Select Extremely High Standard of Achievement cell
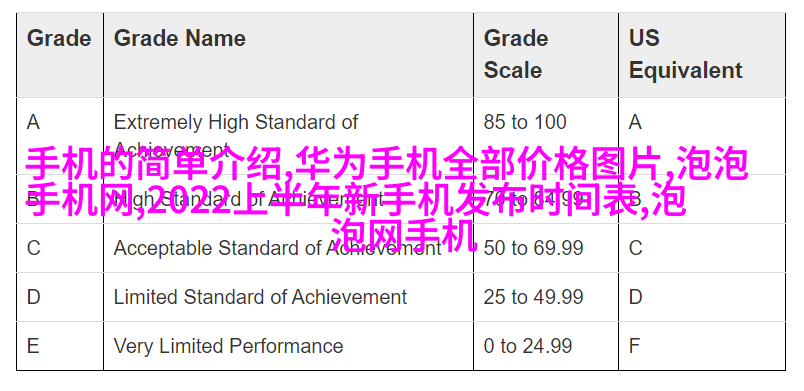 tap(288, 136)
